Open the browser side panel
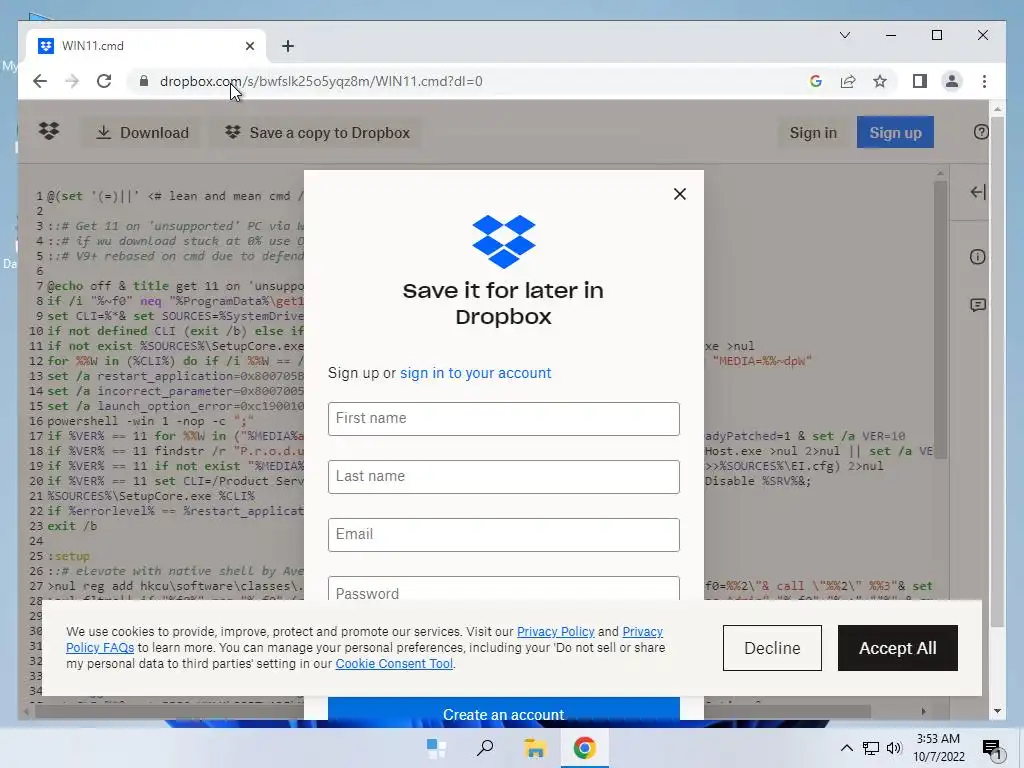This screenshot has height=768, width=1024. 920,81
